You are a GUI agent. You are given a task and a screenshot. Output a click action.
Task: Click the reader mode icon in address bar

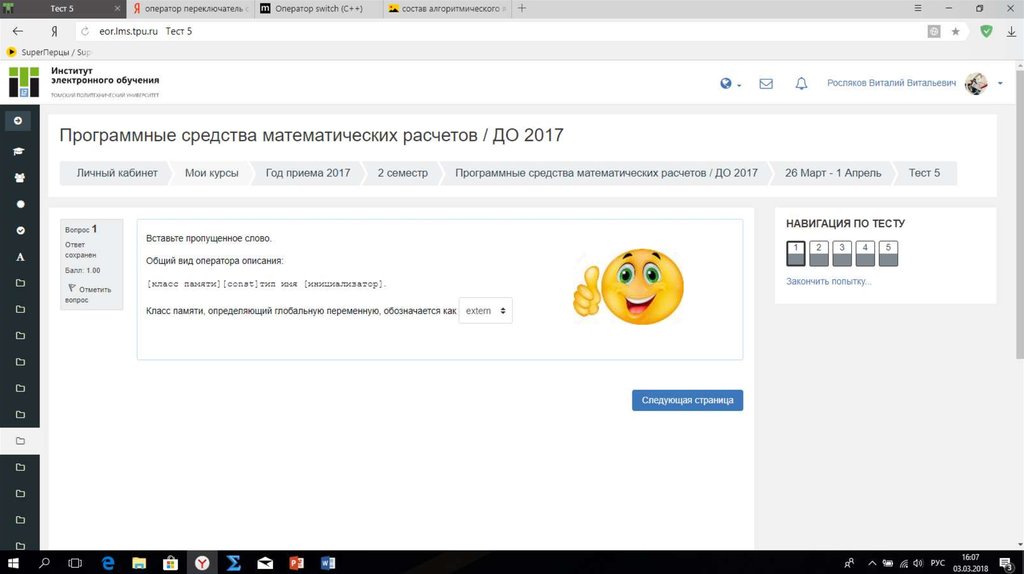point(934,31)
